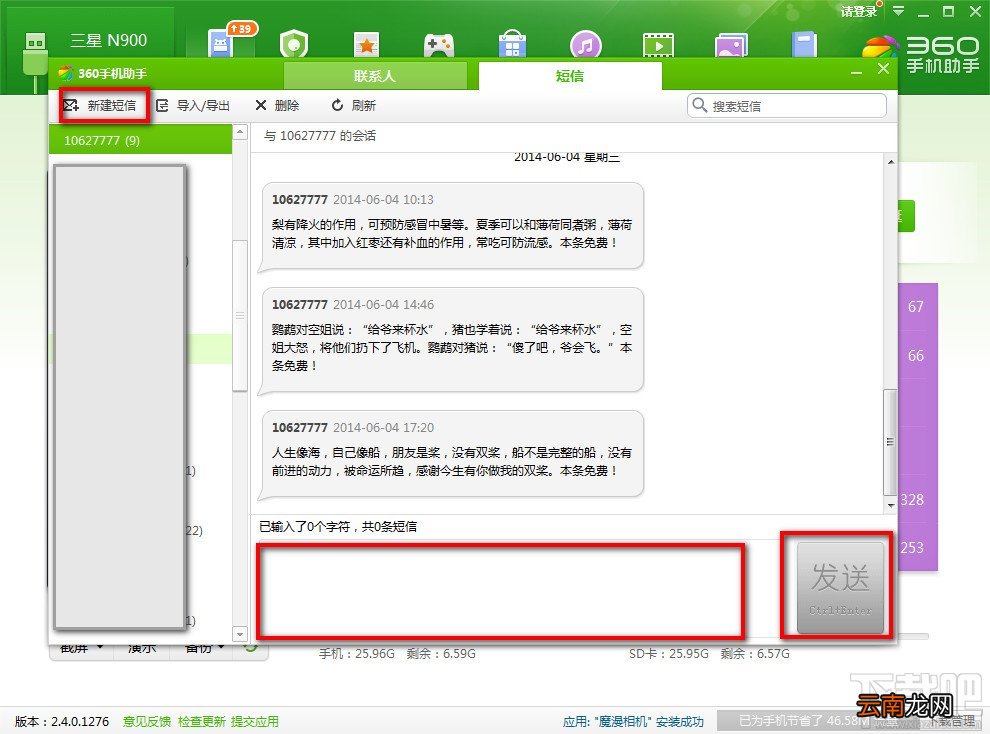
Task: Click the 版本：2.4.0.1276 version text
Action: (x=62, y=721)
